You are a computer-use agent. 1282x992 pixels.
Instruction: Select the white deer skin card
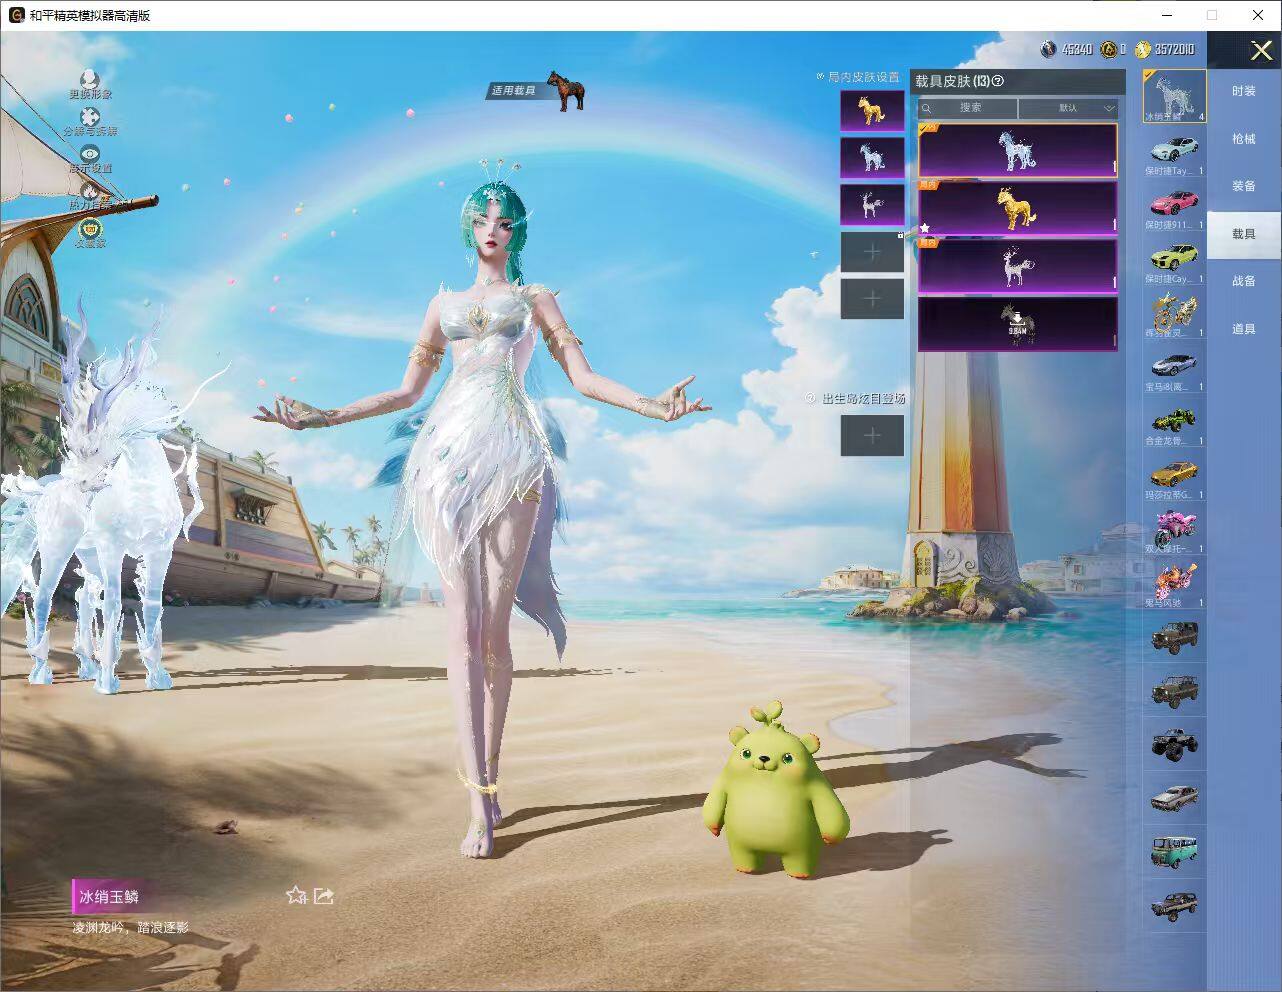pyautogui.click(x=1018, y=266)
